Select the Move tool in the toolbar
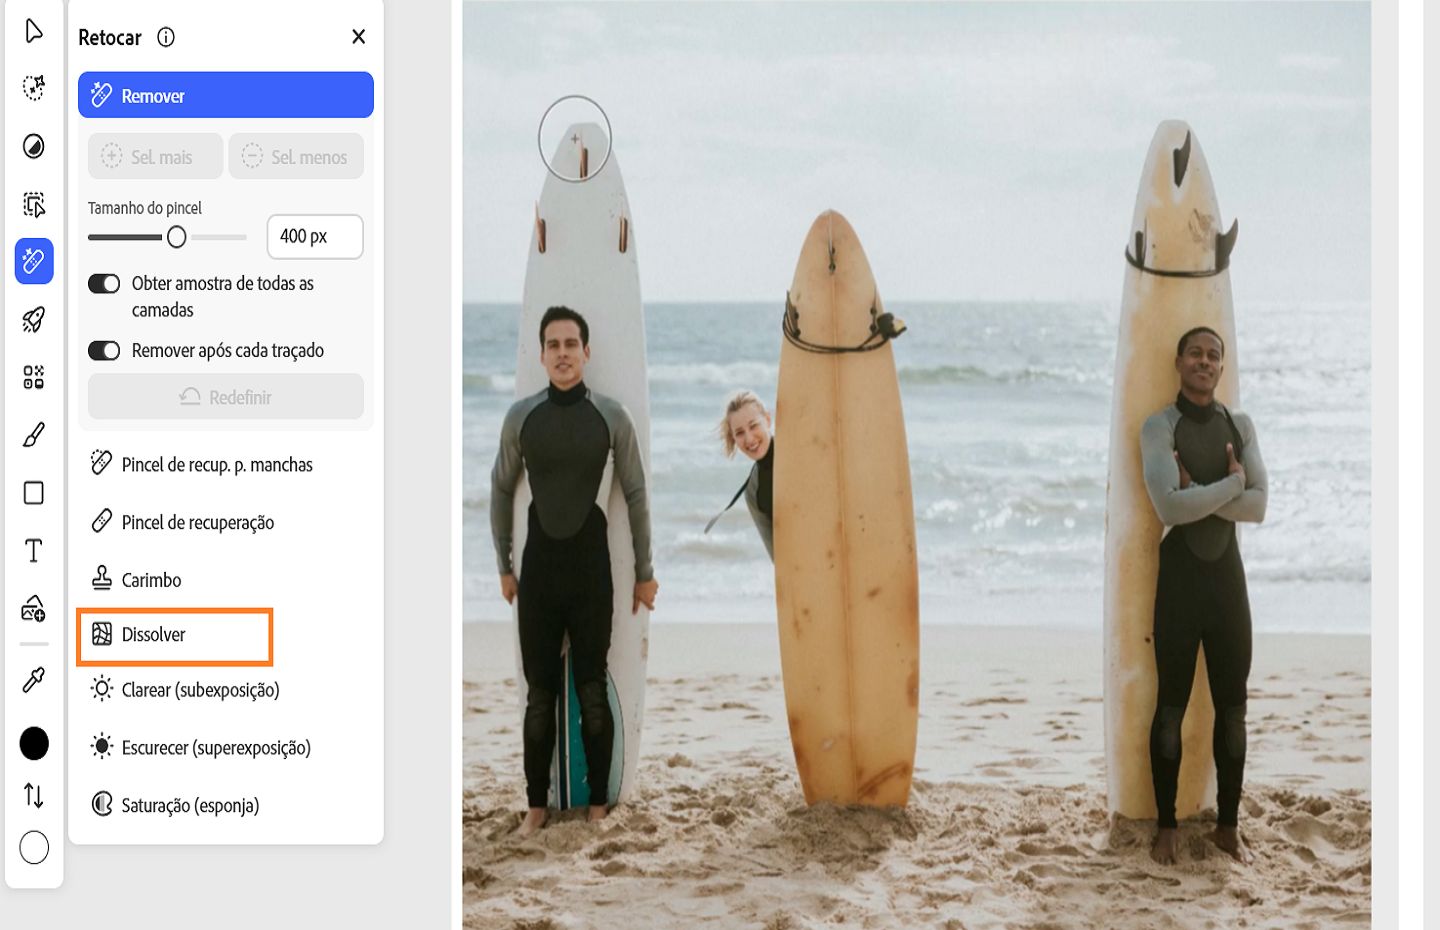The height and width of the screenshot is (930, 1440). [x=33, y=30]
